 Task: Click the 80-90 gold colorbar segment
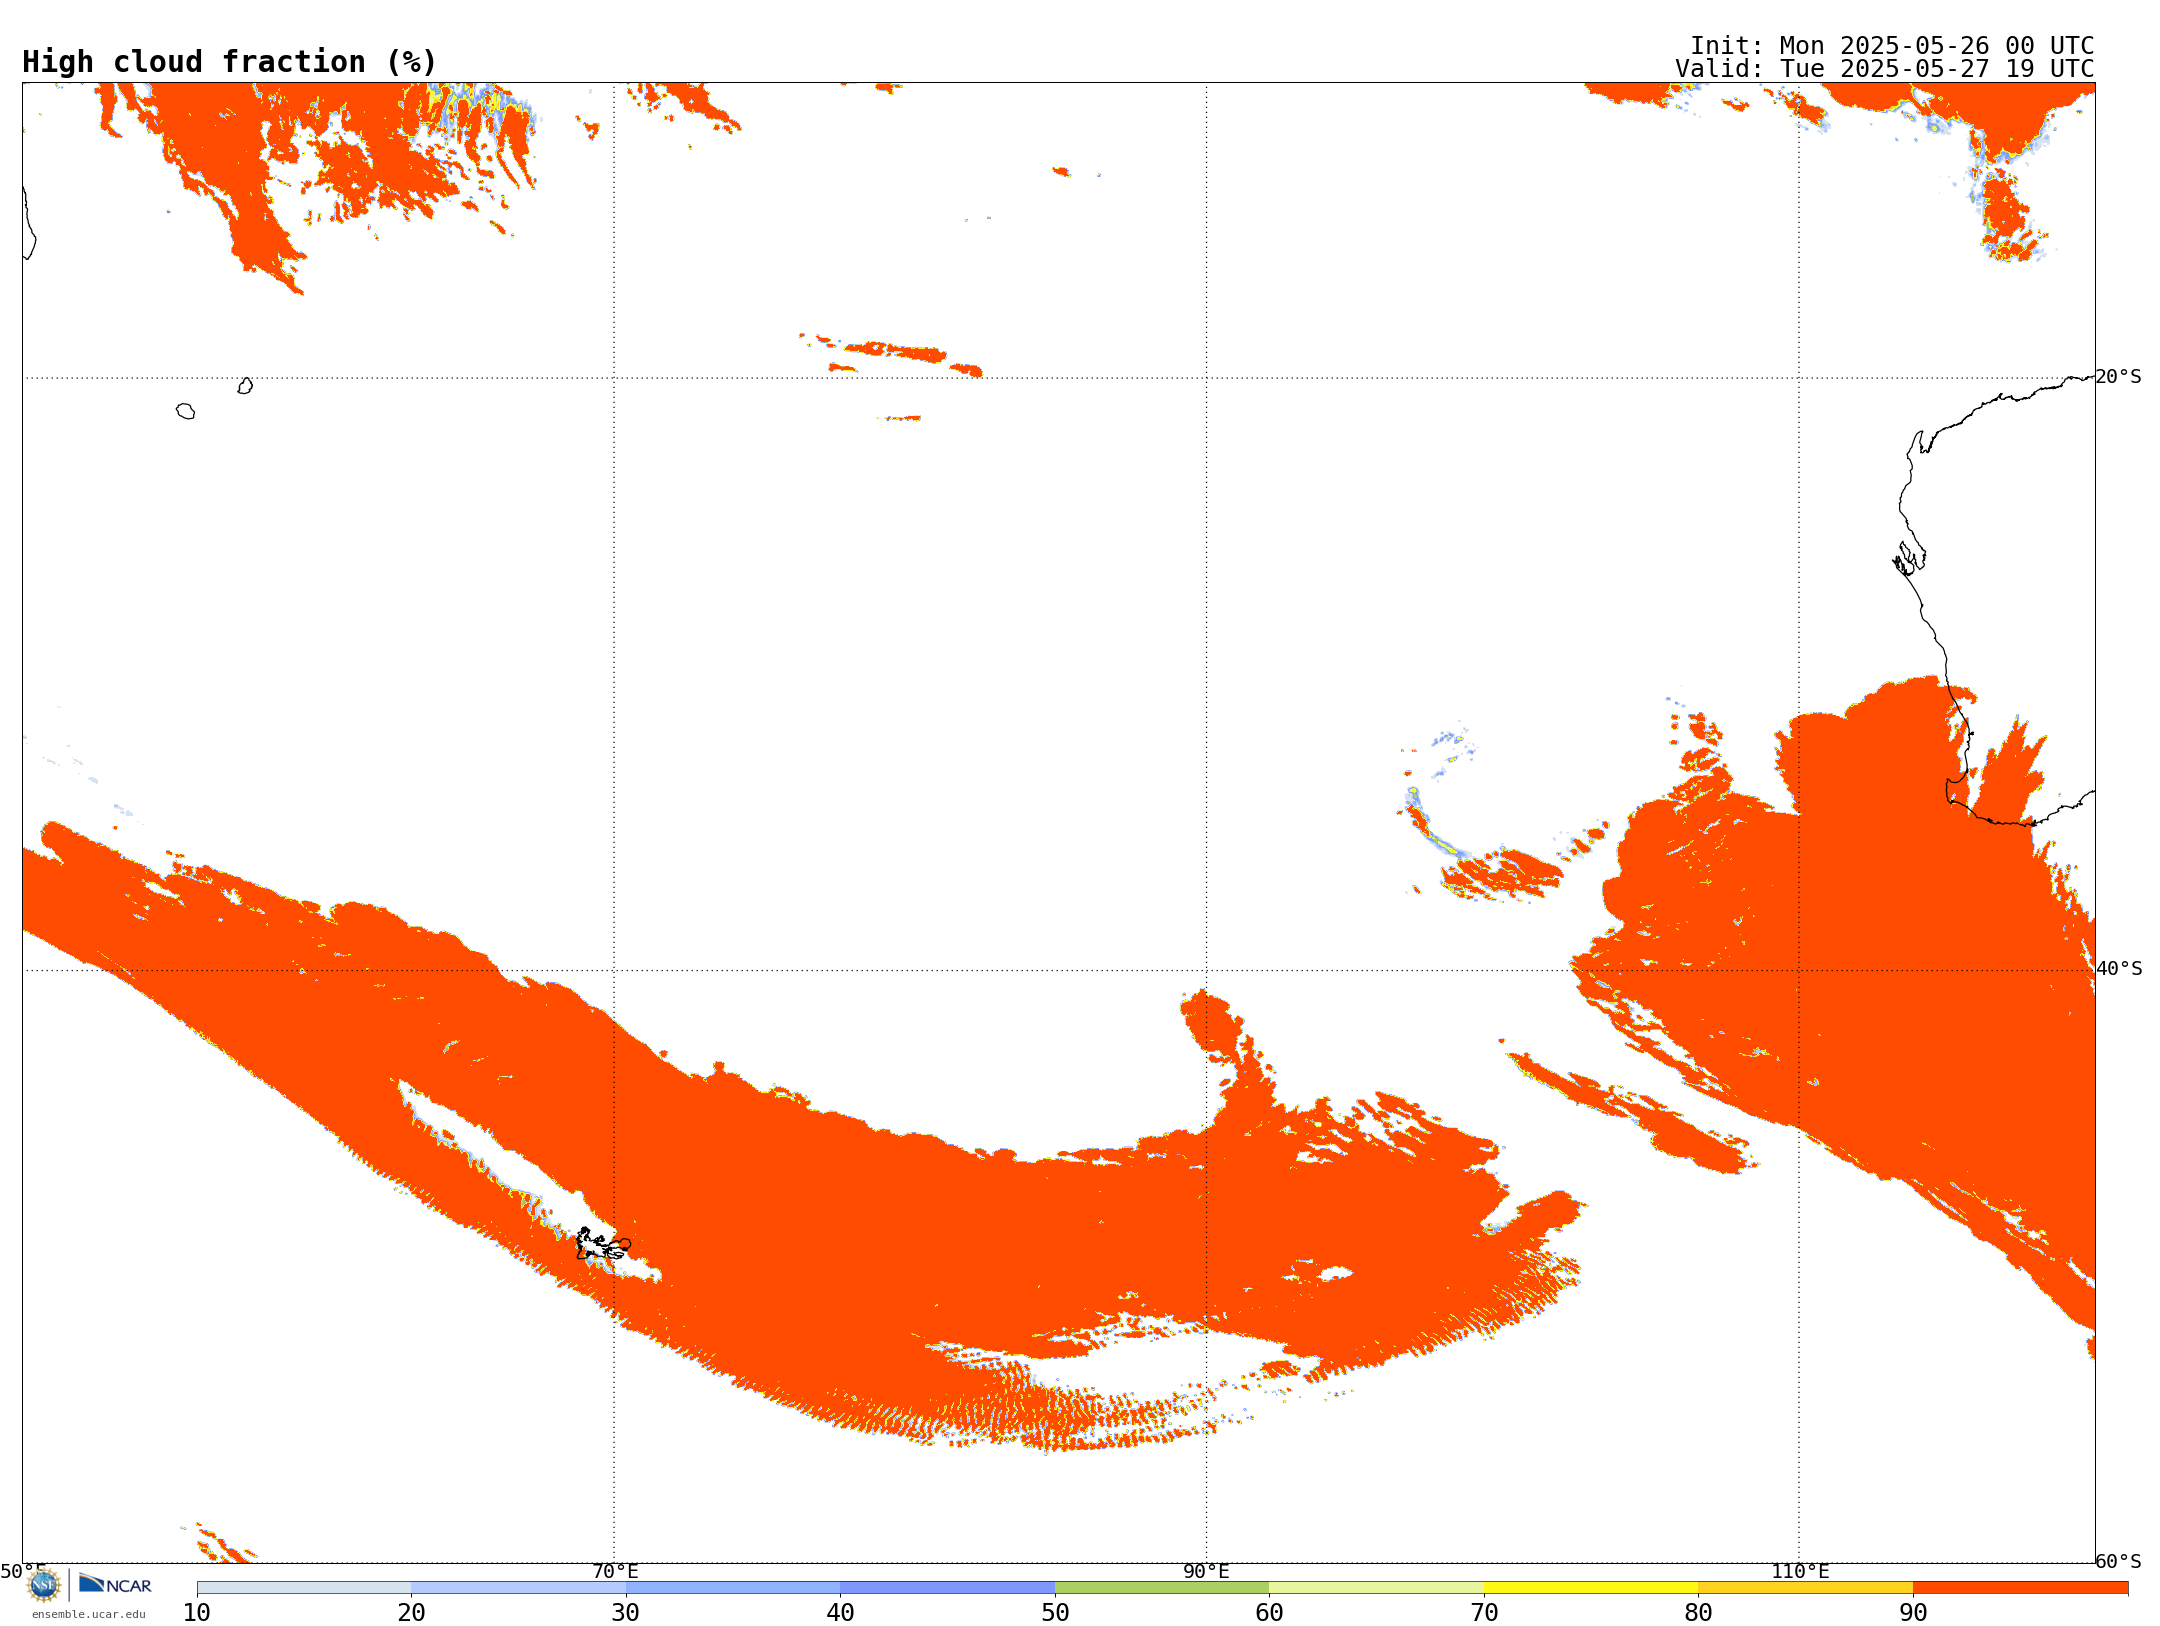[x=1805, y=1588]
